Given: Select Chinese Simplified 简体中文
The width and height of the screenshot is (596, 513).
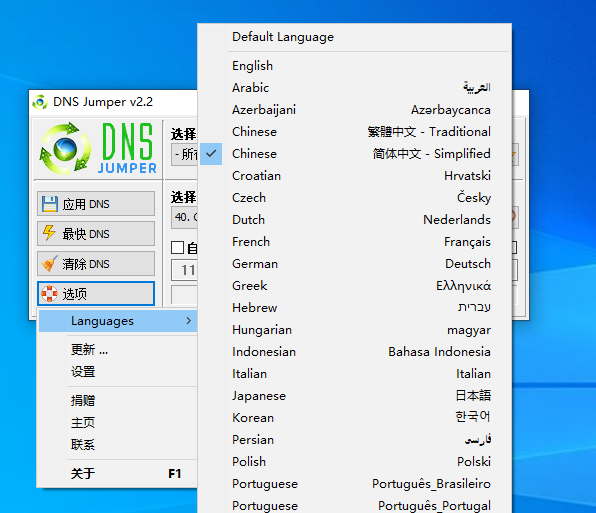Looking at the screenshot, I should tap(355, 154).
